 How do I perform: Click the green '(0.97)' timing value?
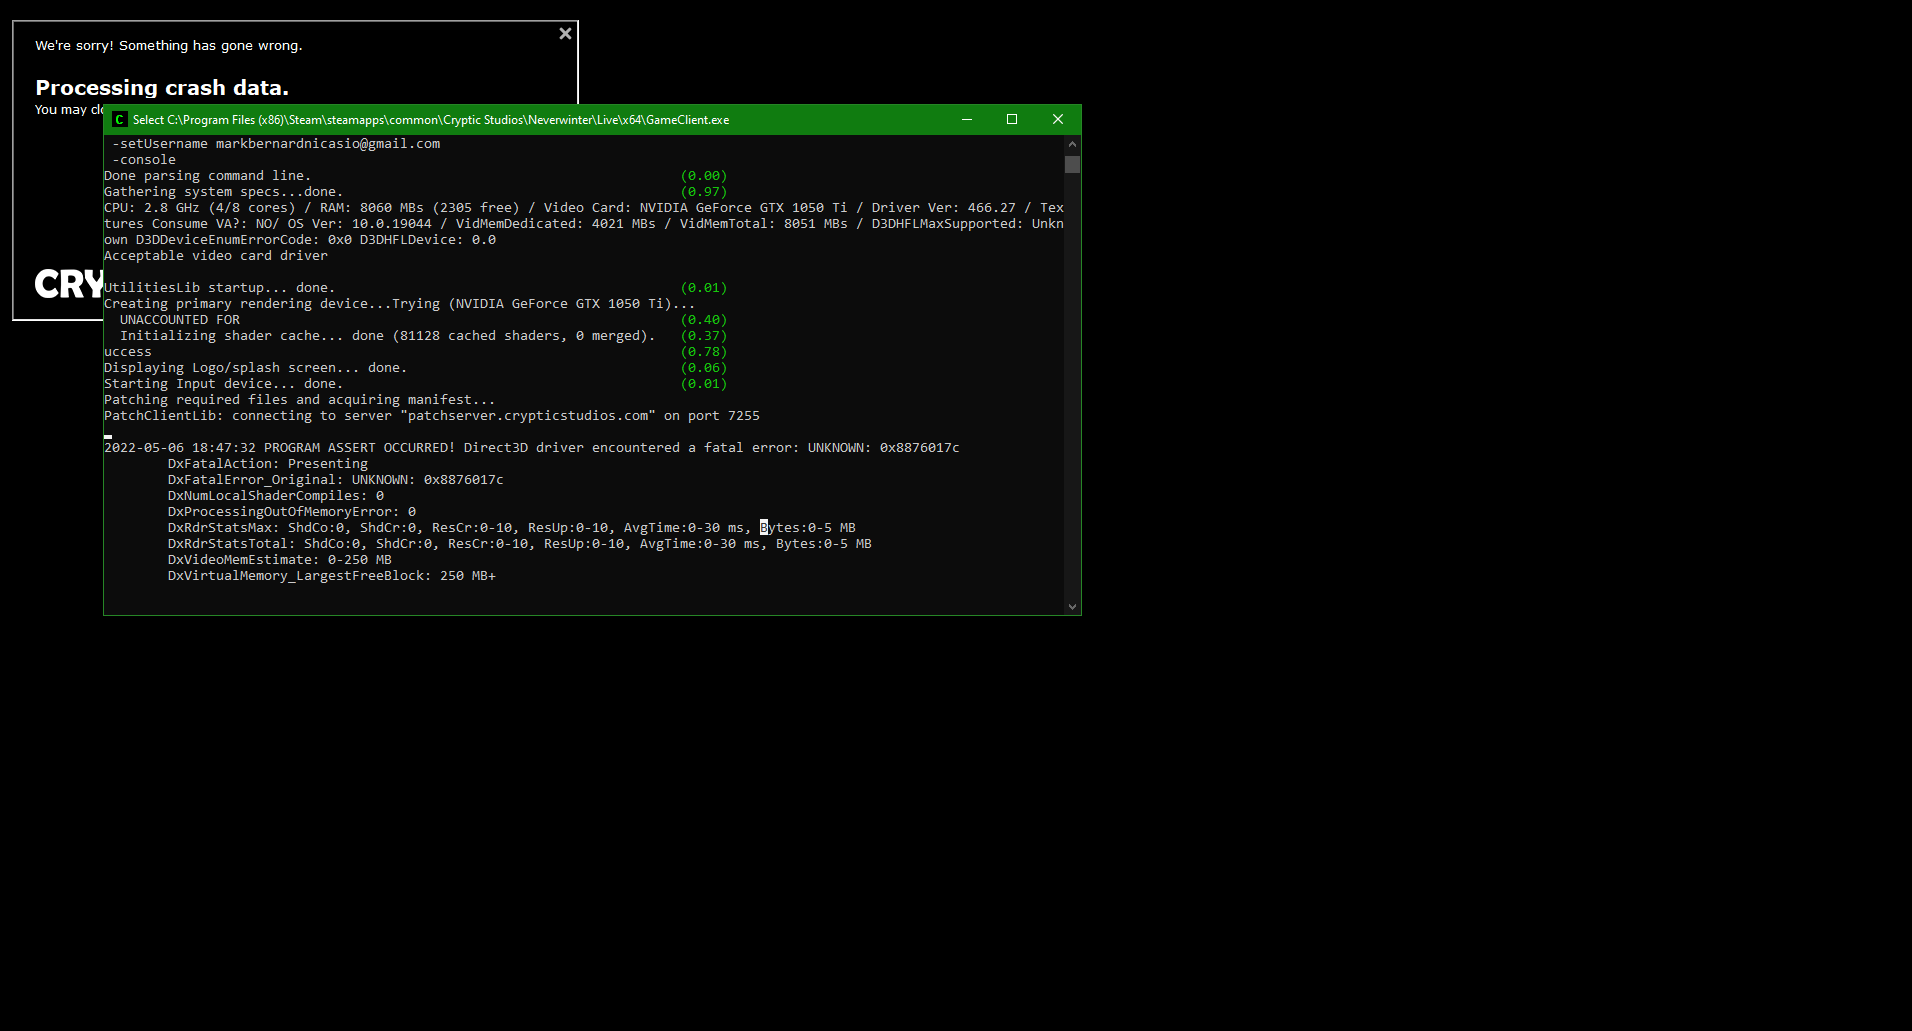click(x=704, y=192)
